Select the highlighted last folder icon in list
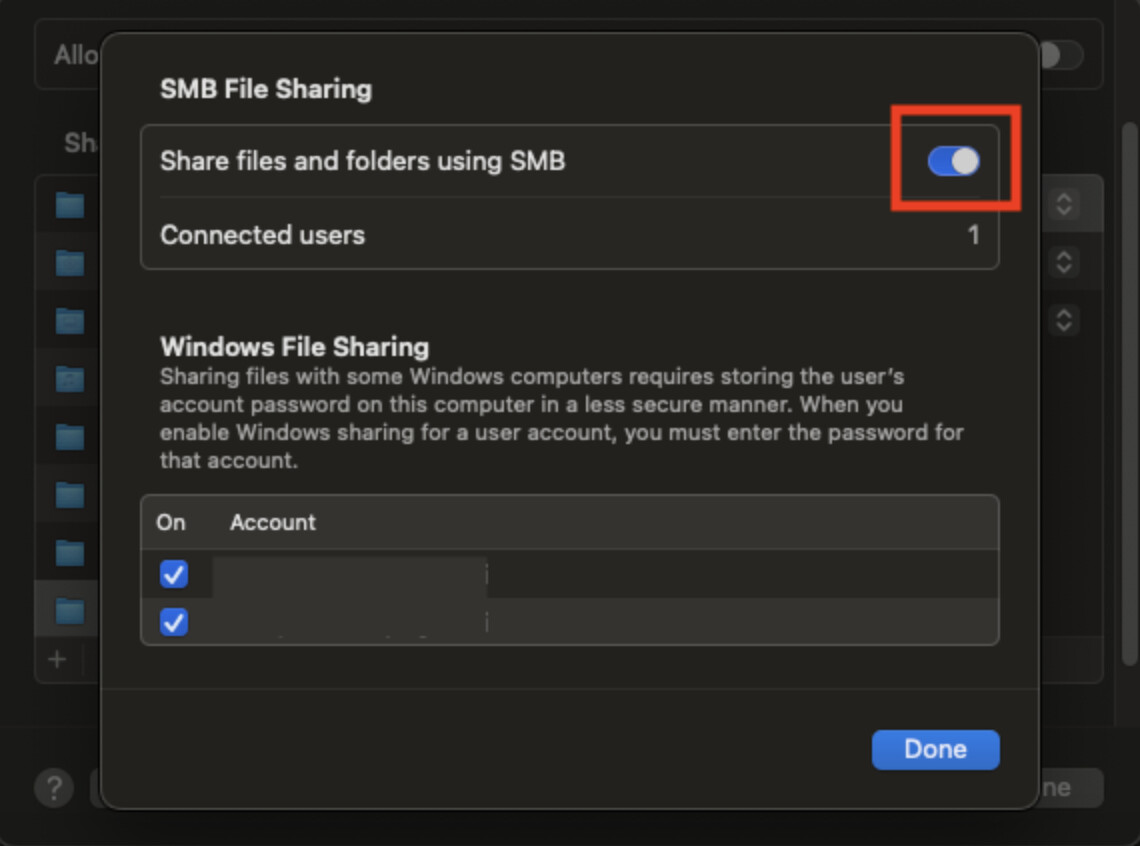The width and height of the screenshot is (1140, 846). pos(70,611)
